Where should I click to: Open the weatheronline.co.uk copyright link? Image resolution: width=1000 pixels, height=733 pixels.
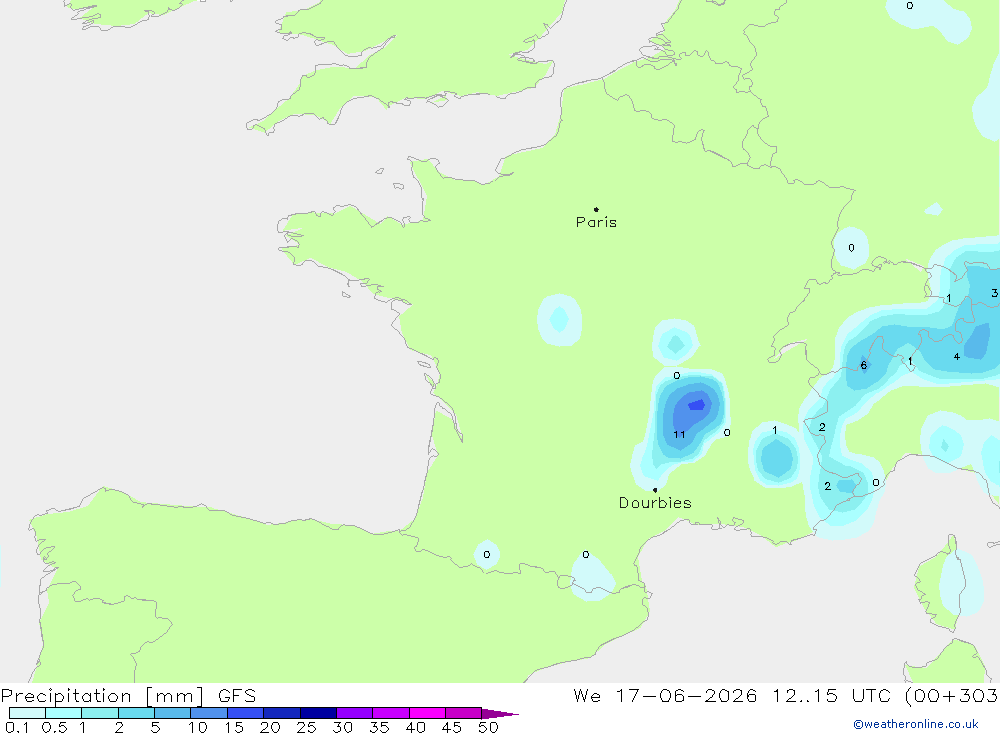click(x=916, y=724)
